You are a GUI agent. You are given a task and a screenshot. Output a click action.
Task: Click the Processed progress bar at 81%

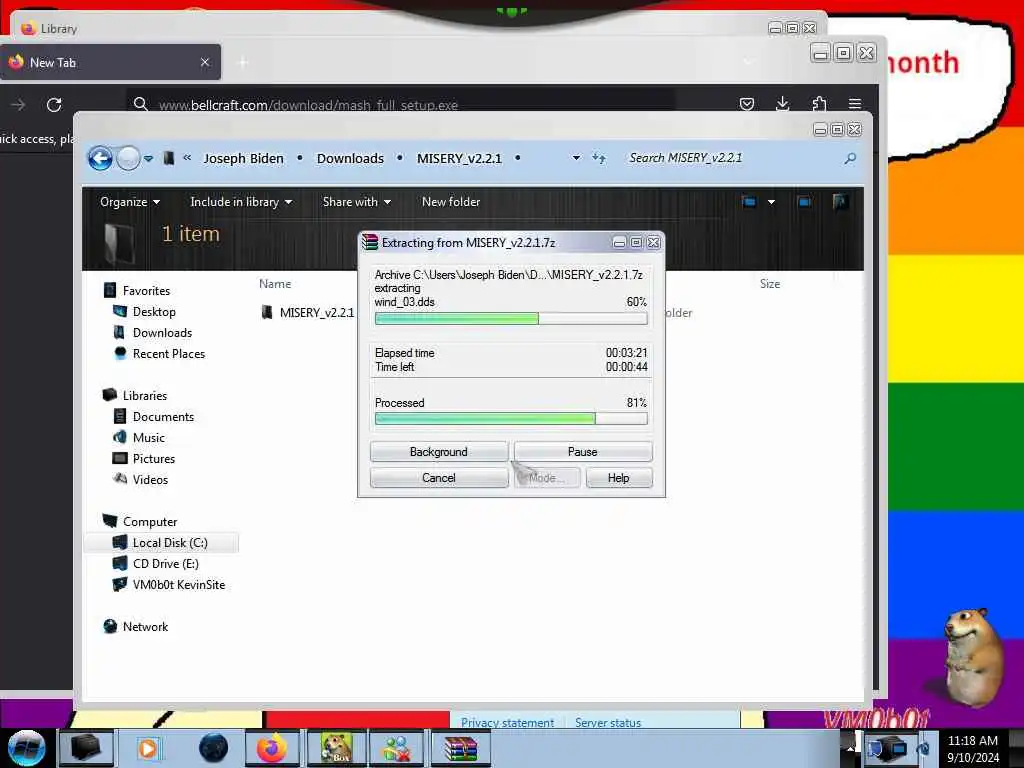coord(511,419)
